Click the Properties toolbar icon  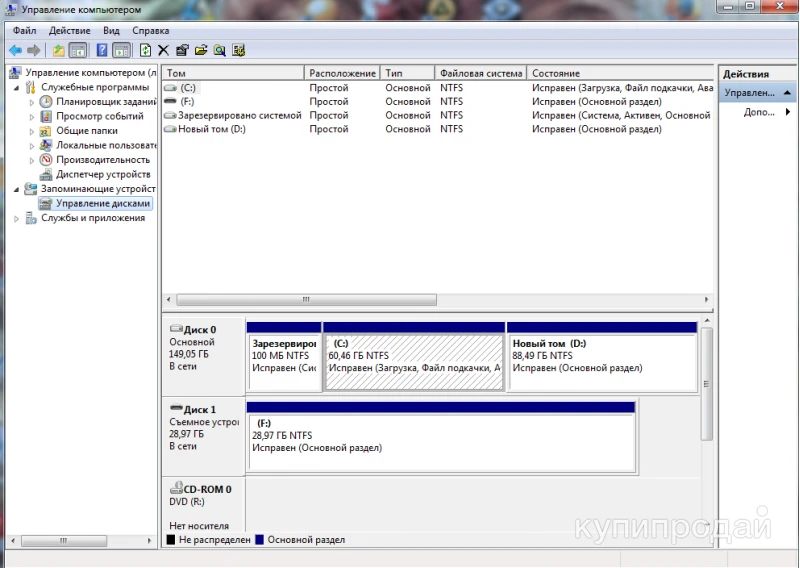[181, 50]
